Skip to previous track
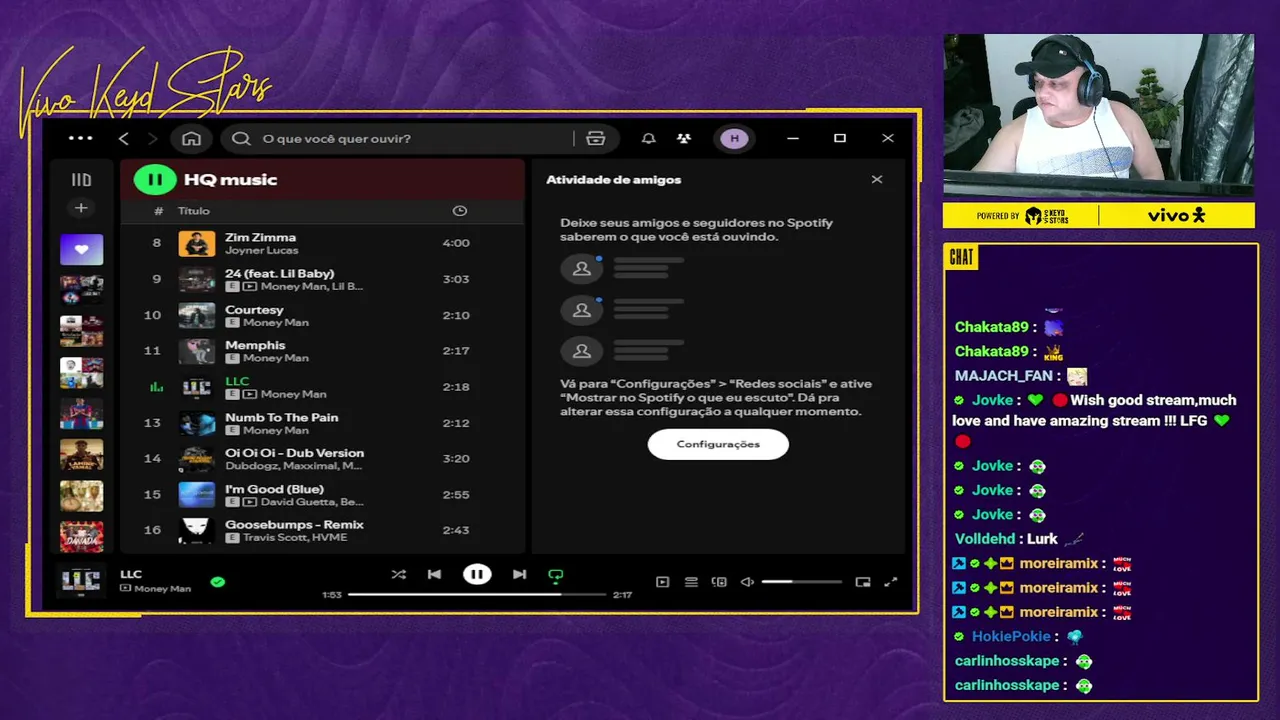The width and height of the screenshot is (1280, 720). coord(434,574)
